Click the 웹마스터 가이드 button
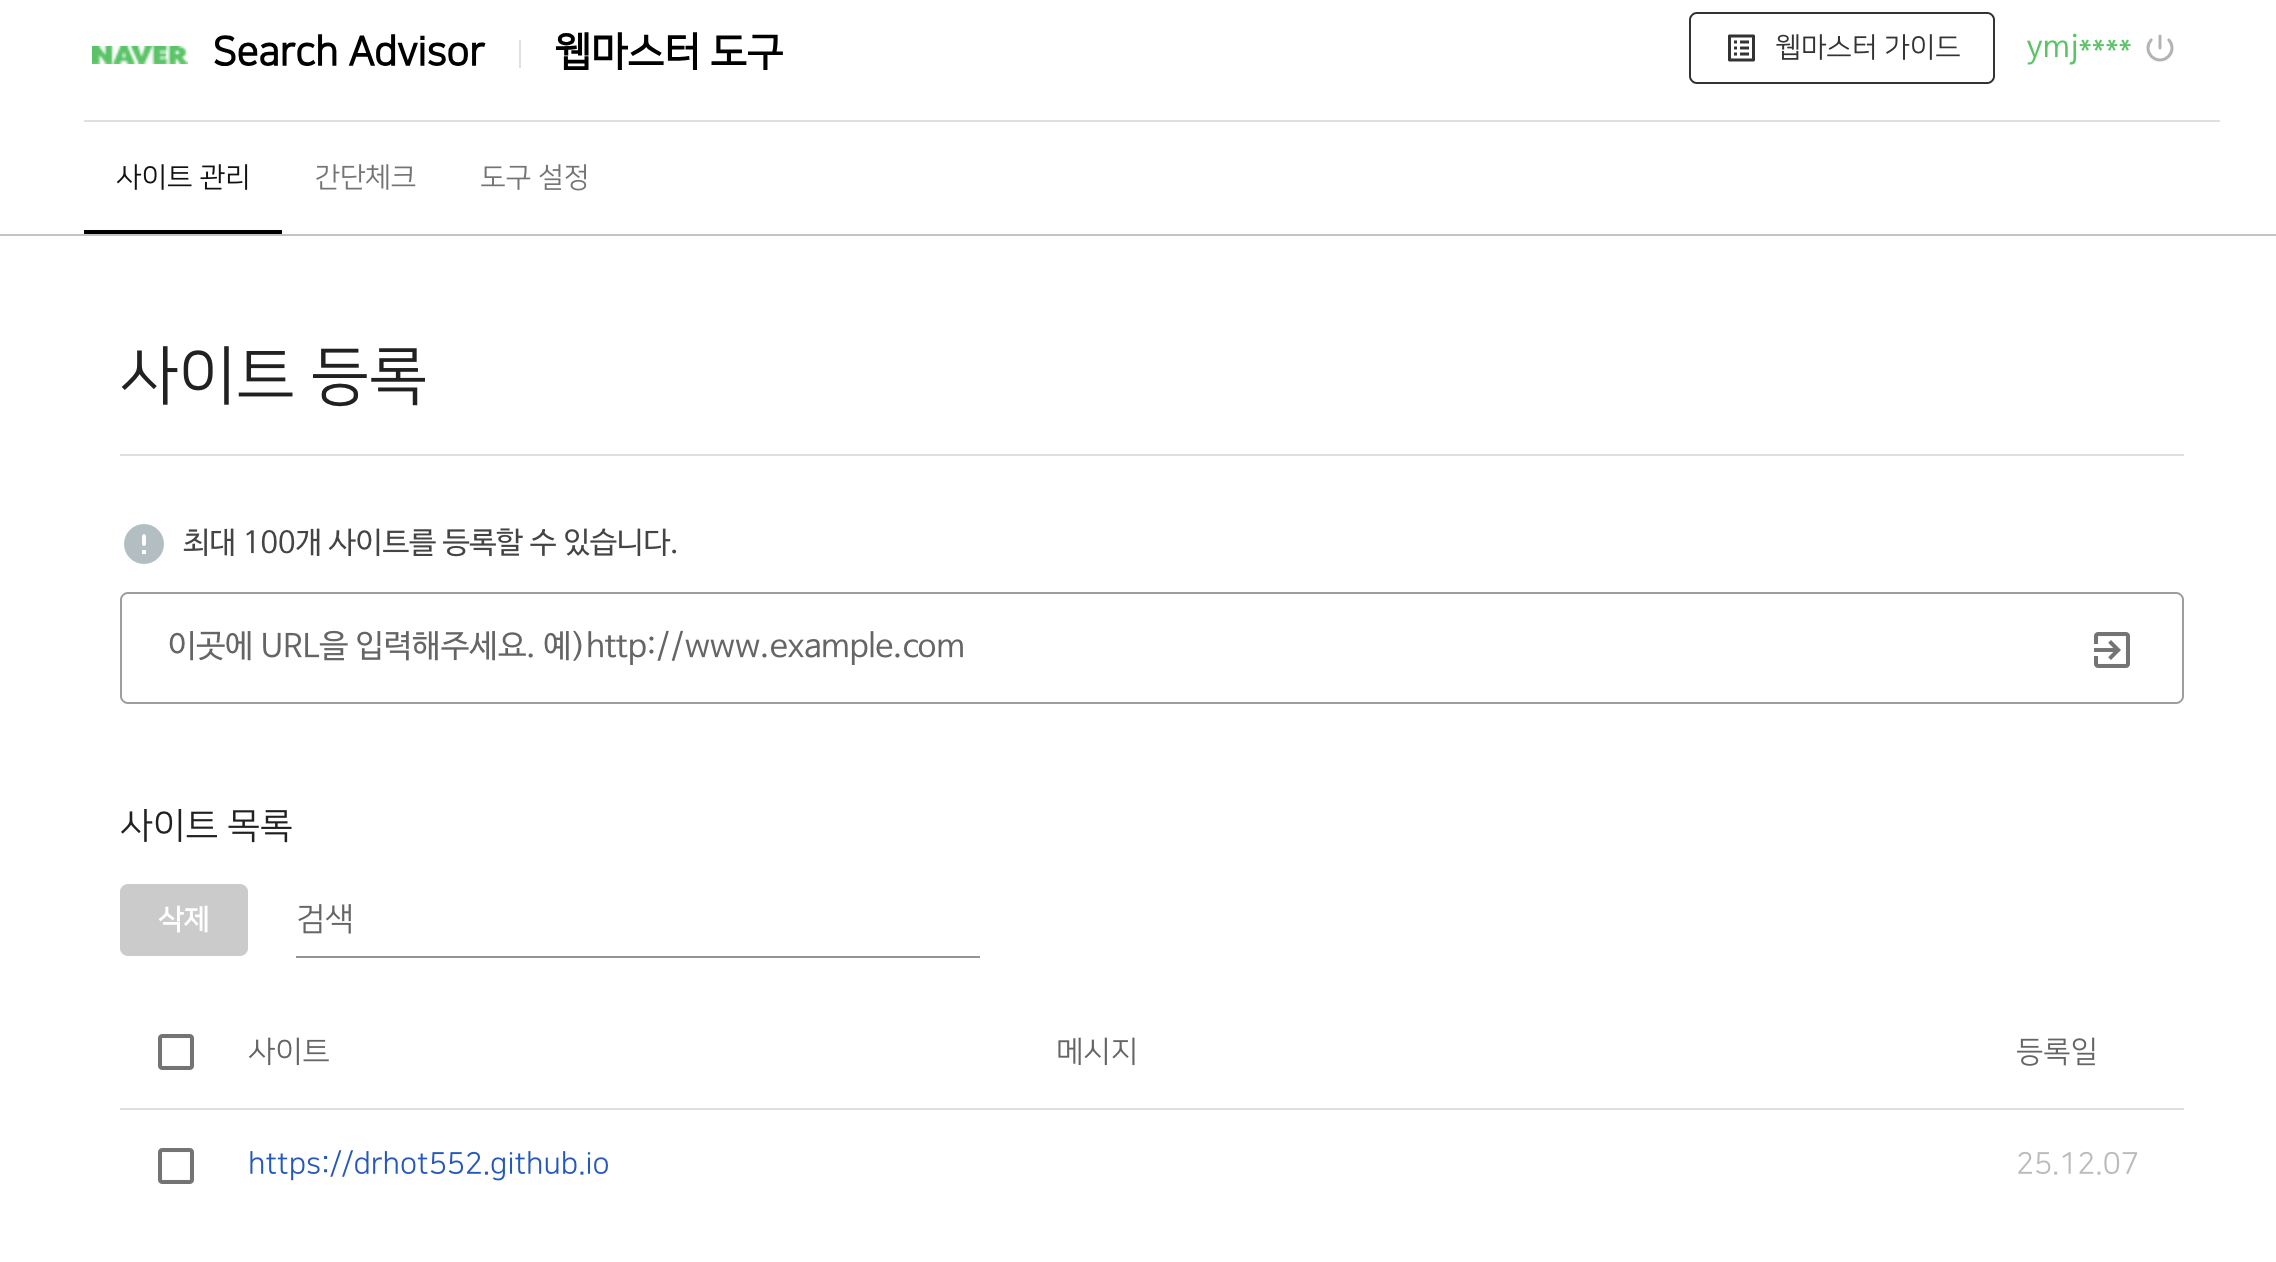The width and height of the screenshot is (2276, 1262). click(1840, 46)
